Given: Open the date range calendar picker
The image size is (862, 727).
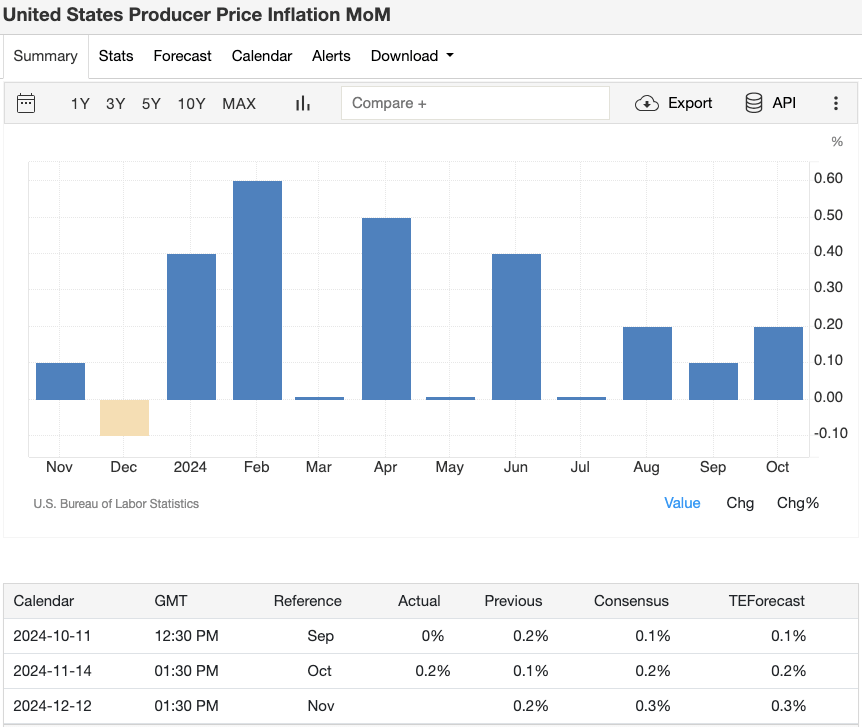Looking at the screenshot, I should pyautogui.click(x=26, y=103).
